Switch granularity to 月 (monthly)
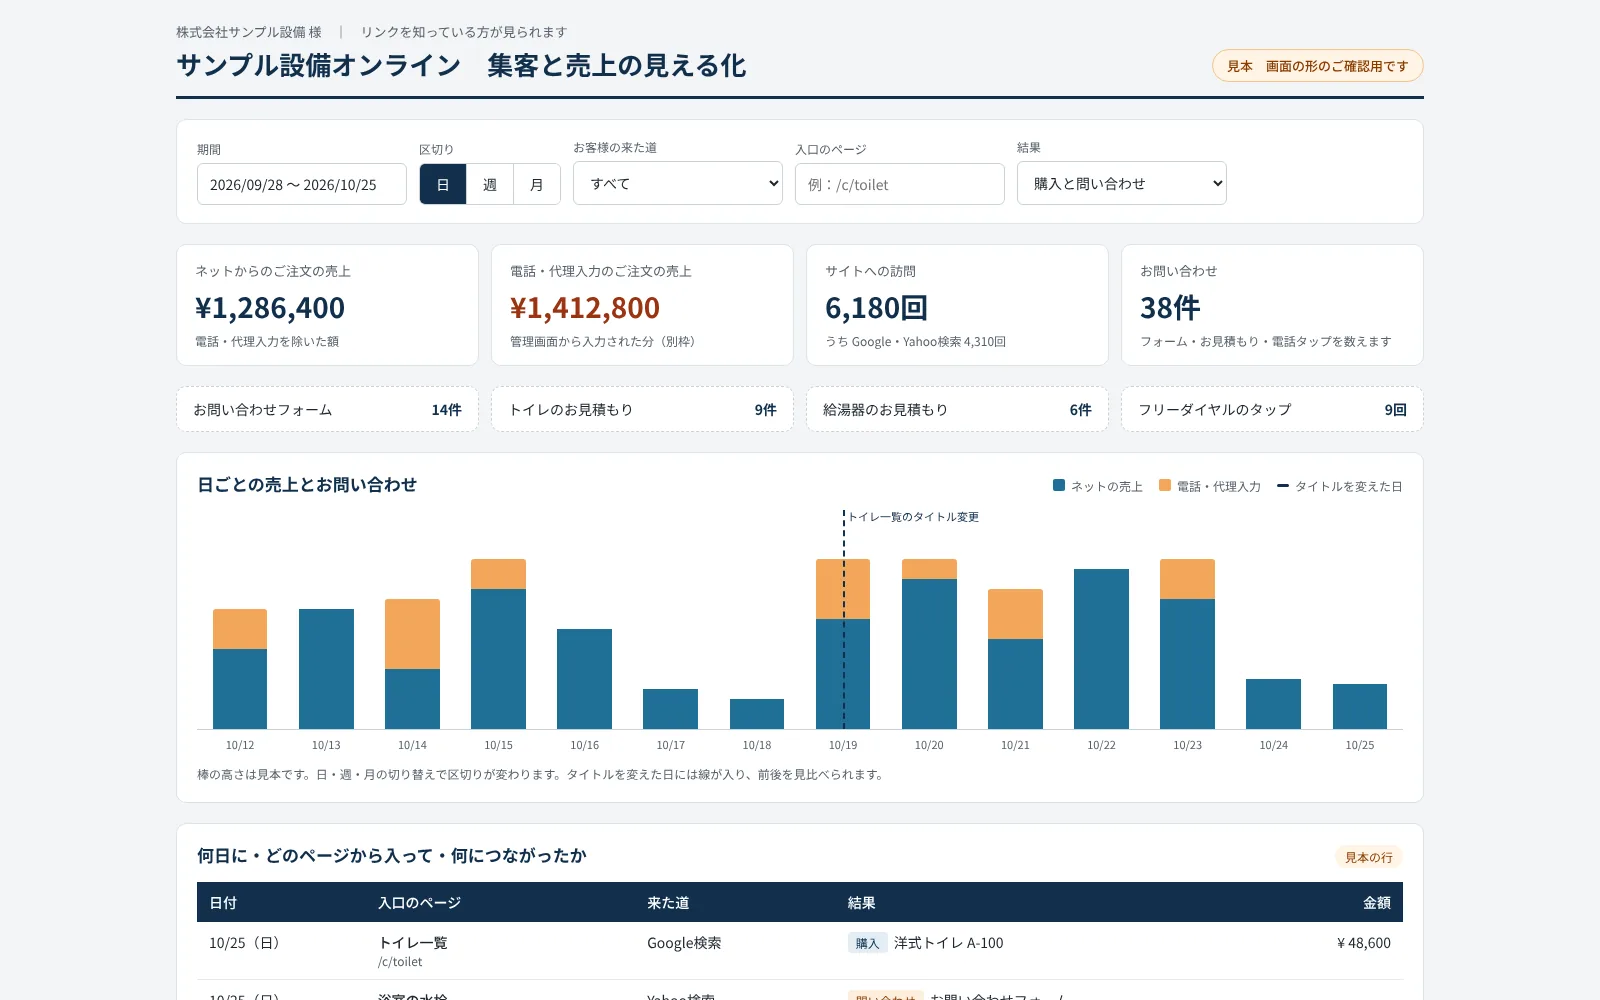1600x1000 pixels. pyautogui.click(x=537, y=185)
